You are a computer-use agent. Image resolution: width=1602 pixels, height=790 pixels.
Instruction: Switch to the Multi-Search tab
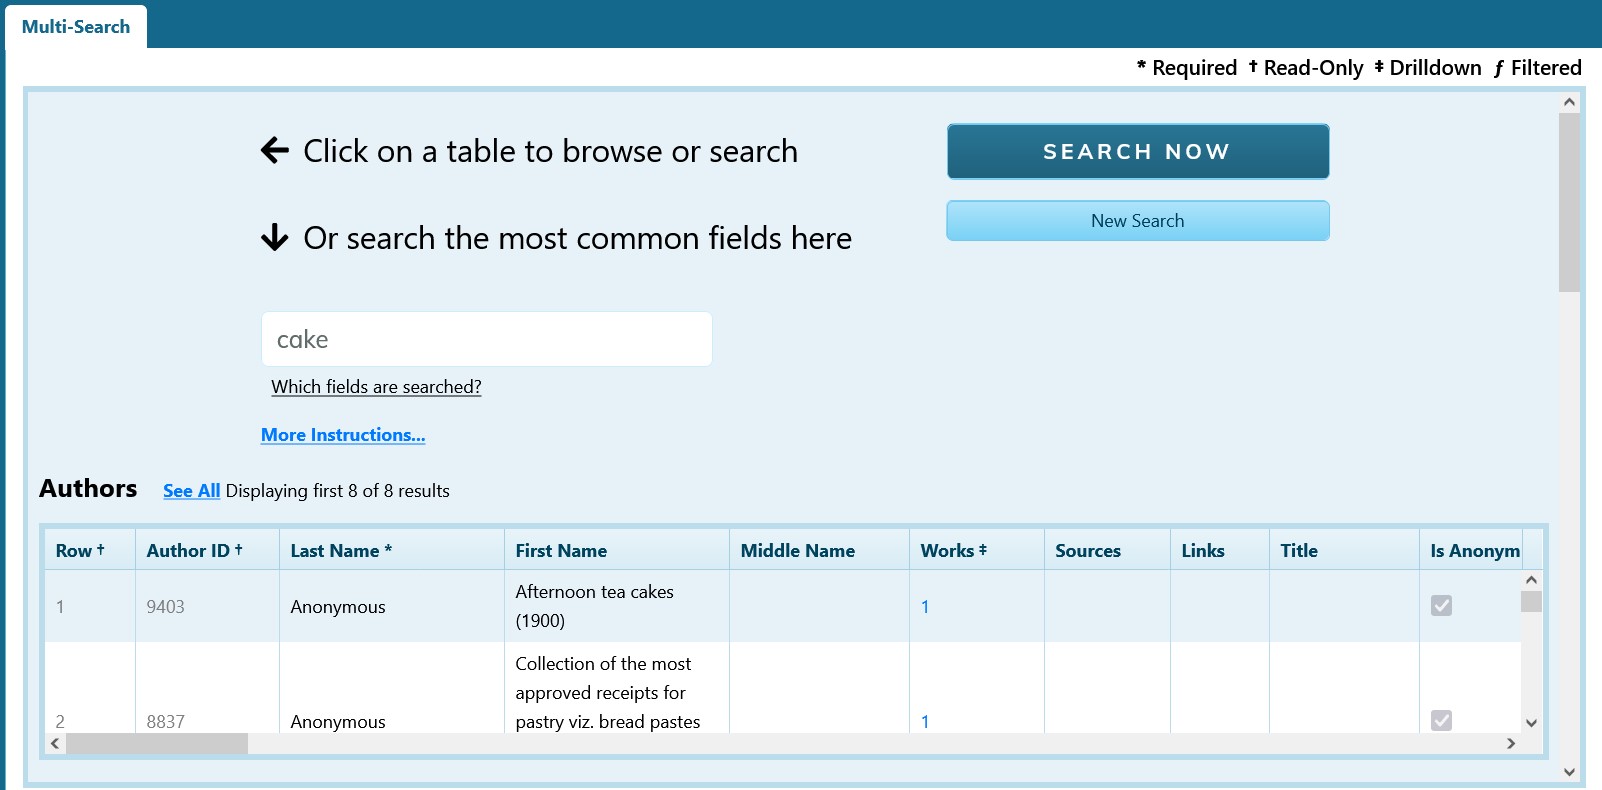coord(76,27)
